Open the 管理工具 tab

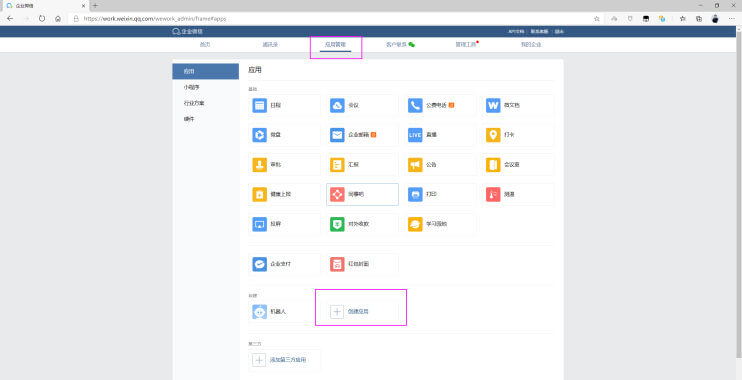[467, 44]
